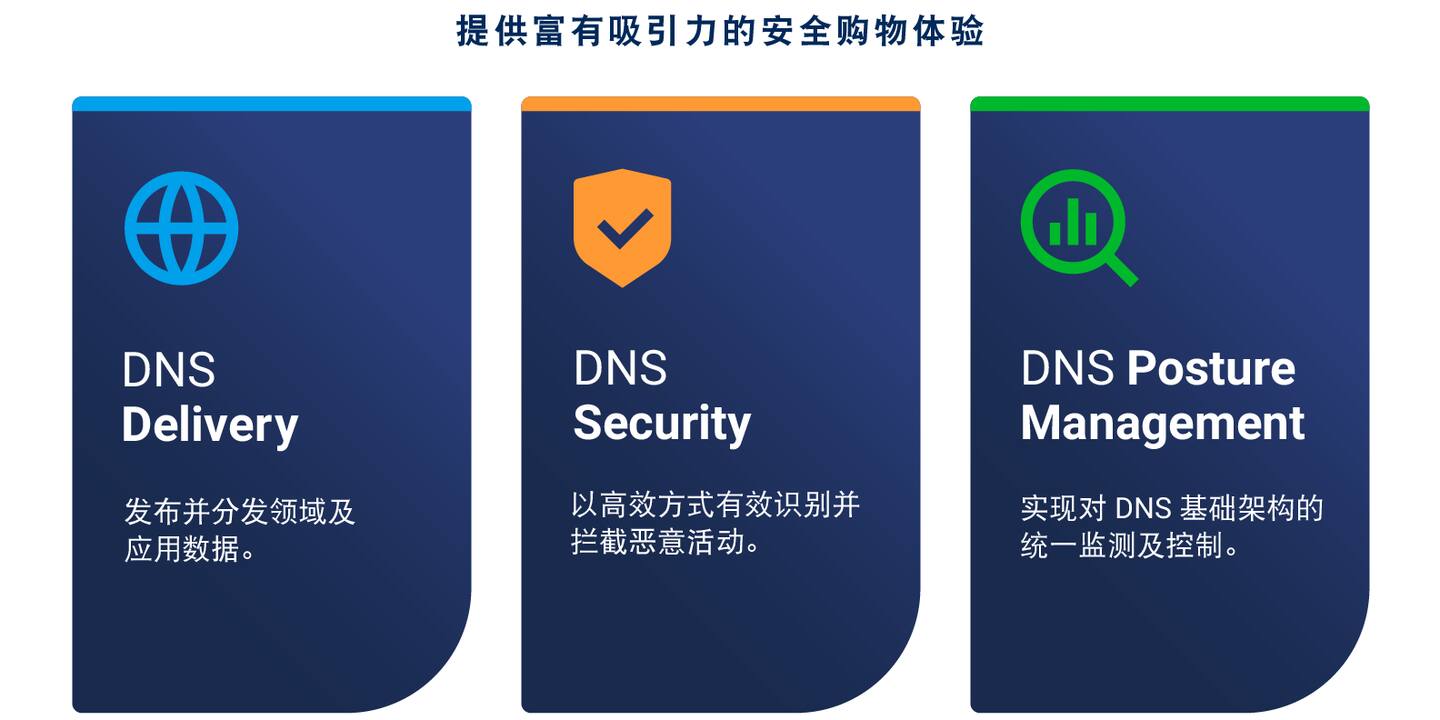
Task: Select the checkmark inside the orange shield
Action: point(624,228)
